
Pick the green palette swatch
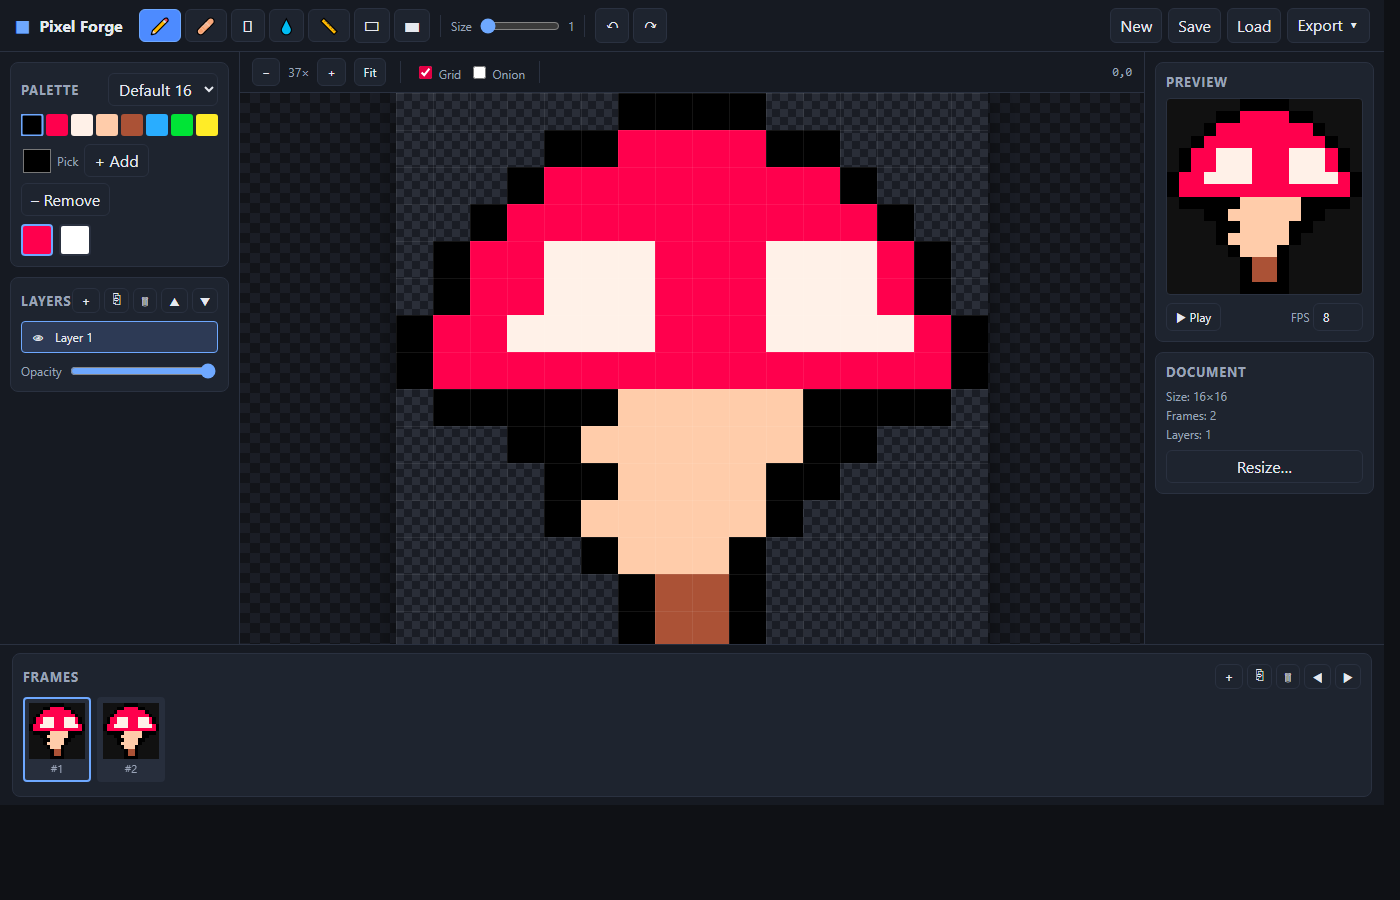[x=182, y=125]
